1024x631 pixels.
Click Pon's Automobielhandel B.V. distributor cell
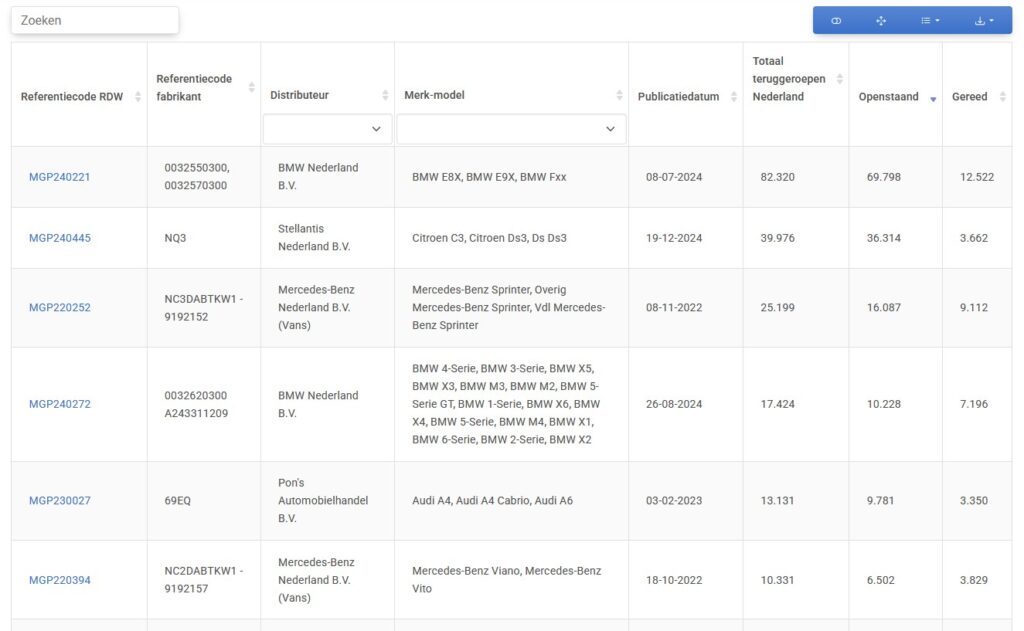pos(323,500)
